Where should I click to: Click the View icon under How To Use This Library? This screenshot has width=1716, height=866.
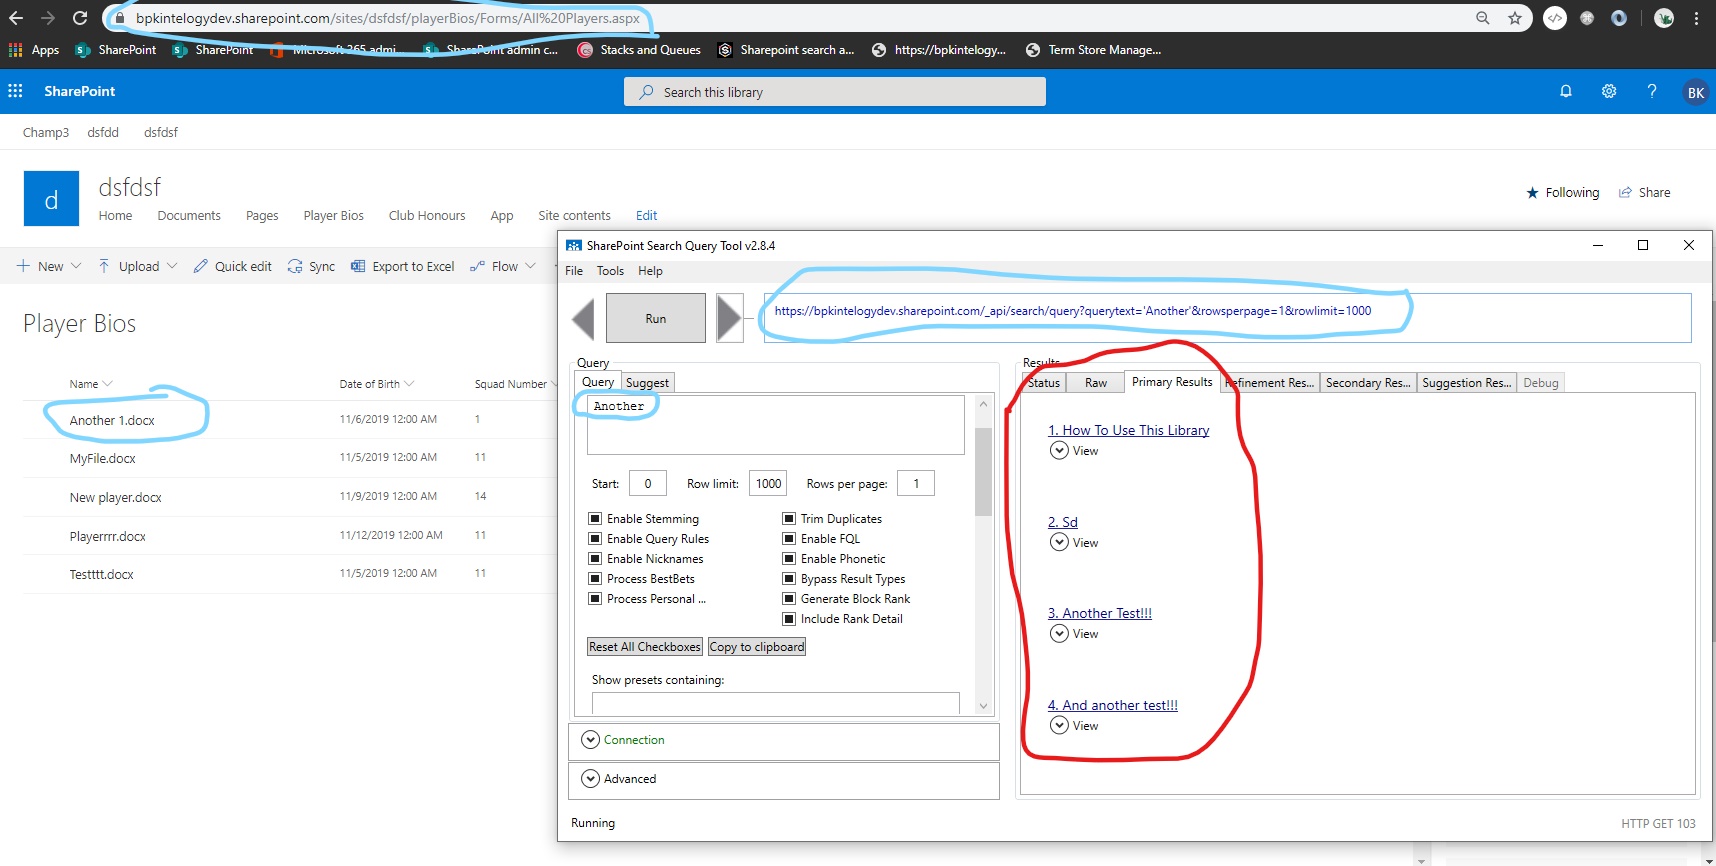point(1059,451)
